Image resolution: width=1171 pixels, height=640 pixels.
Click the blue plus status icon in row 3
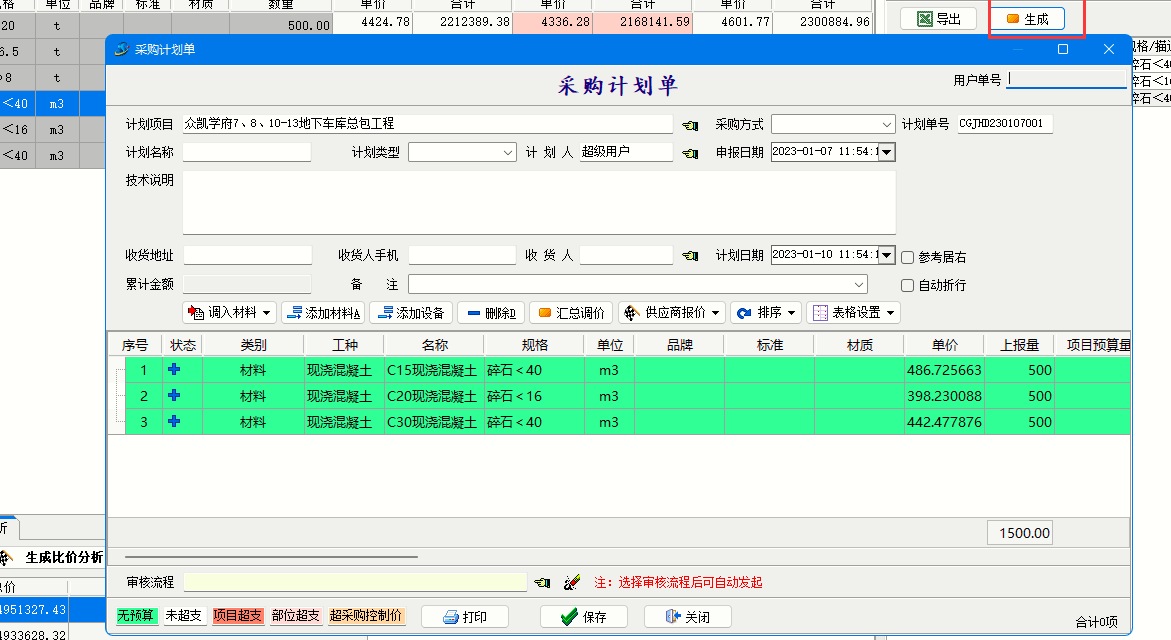coord(174,421)
